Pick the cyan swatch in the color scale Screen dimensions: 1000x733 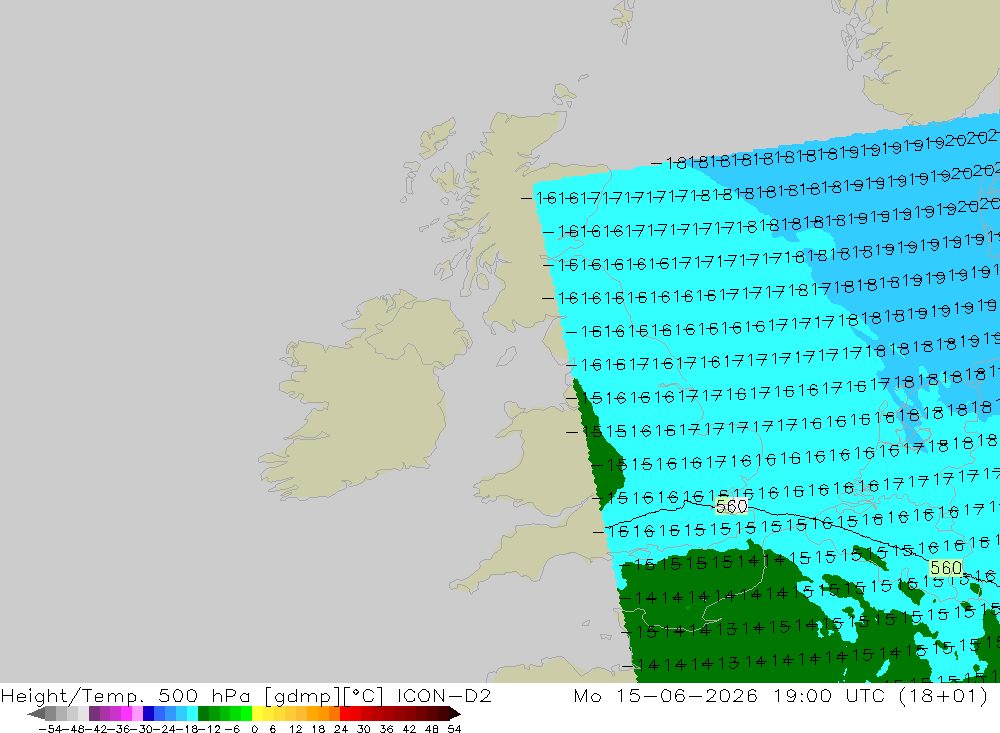pos(192,714)
